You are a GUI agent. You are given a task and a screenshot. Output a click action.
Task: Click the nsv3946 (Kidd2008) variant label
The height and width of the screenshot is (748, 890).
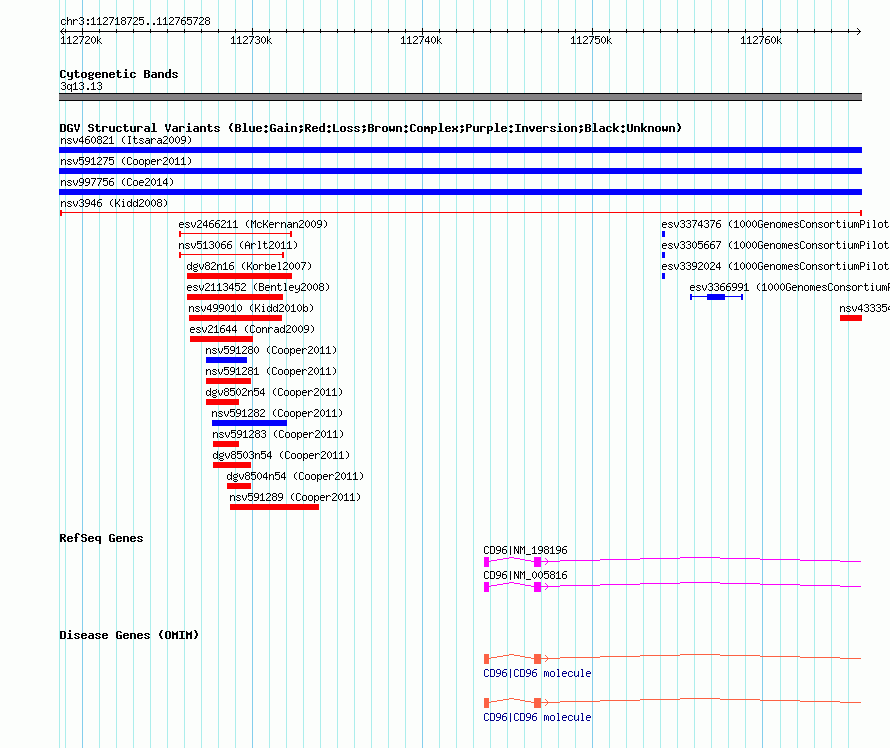114,203
